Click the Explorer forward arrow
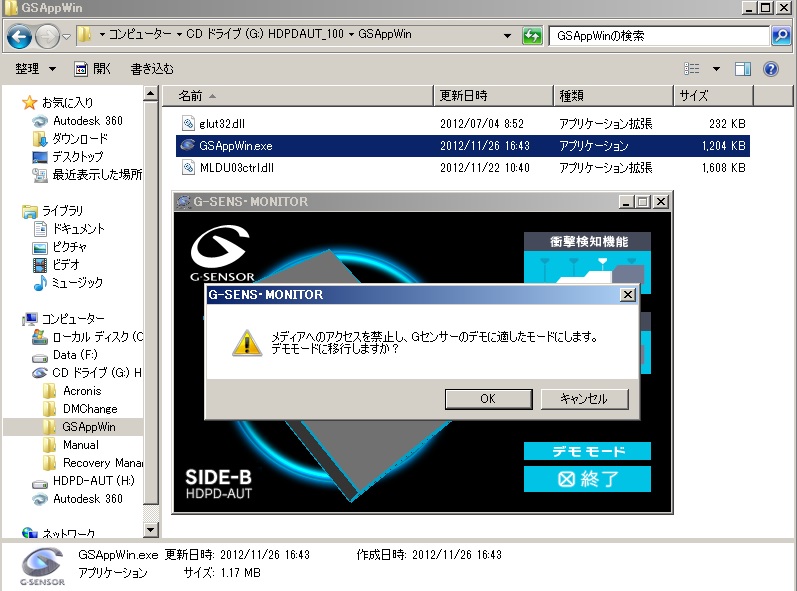The width and height of the screenshot is (797, 591). pyautogui.click(x=47, y=37)
